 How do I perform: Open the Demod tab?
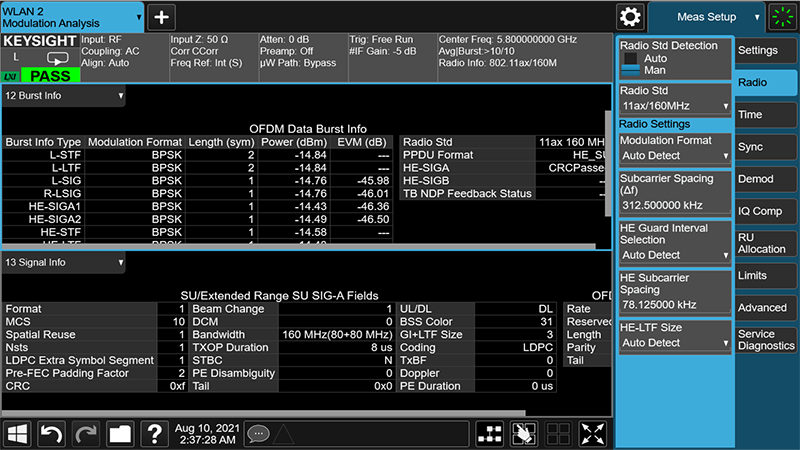[x=766, y=179]
